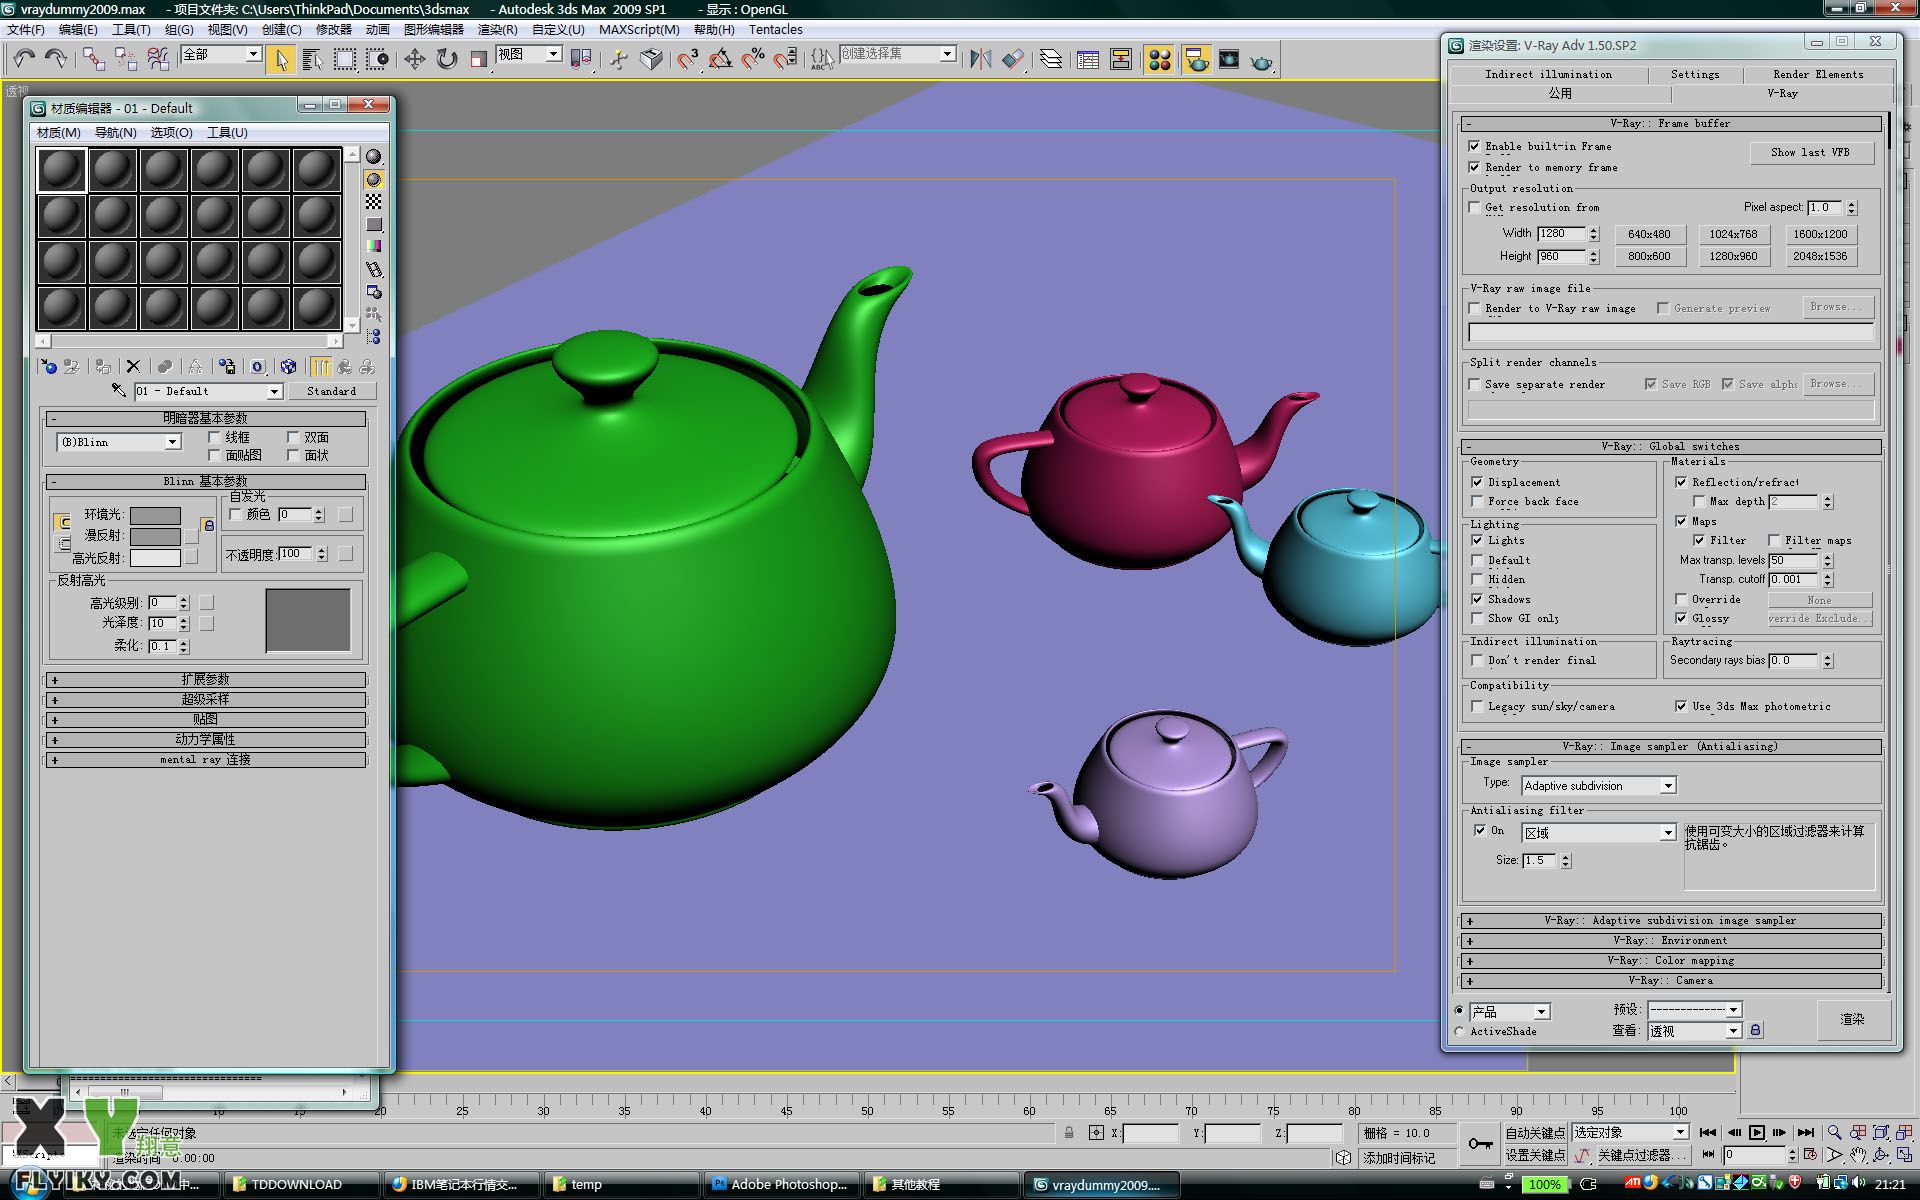Open the Layer Manager icon
Screen dimensions: 1920x1200
(x=1051, y=60)
